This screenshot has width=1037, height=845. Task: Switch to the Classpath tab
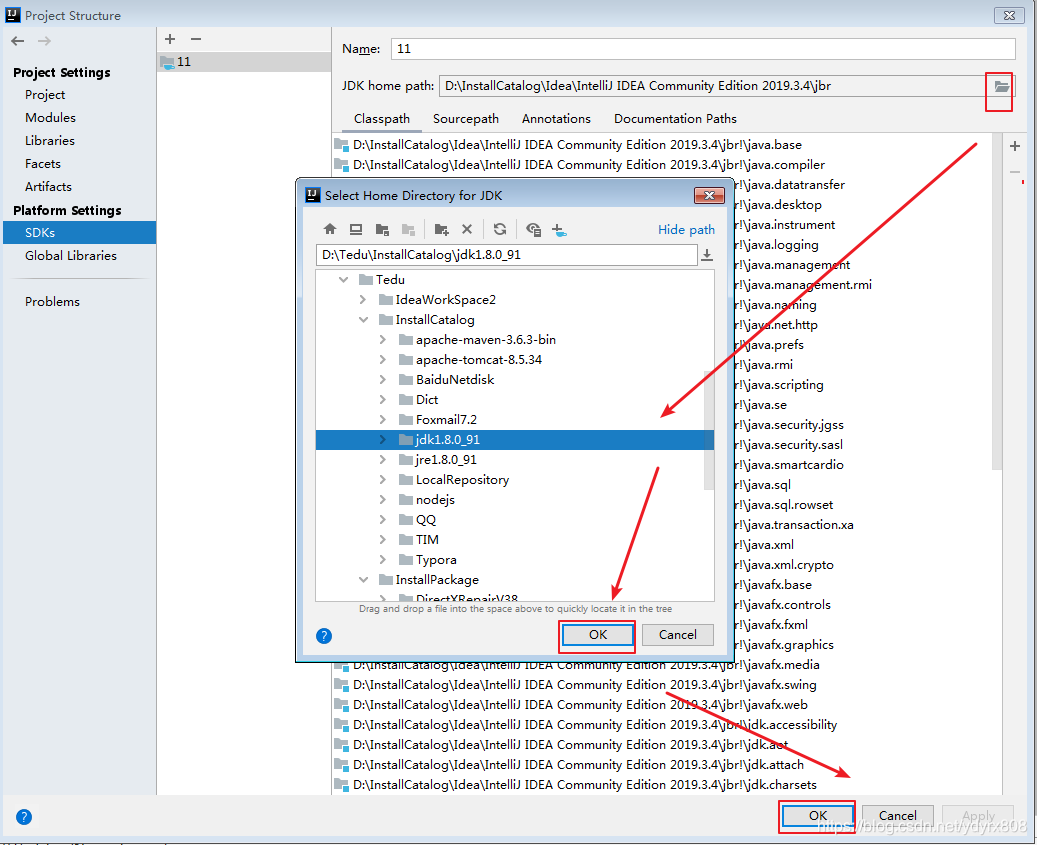(382, 119)
